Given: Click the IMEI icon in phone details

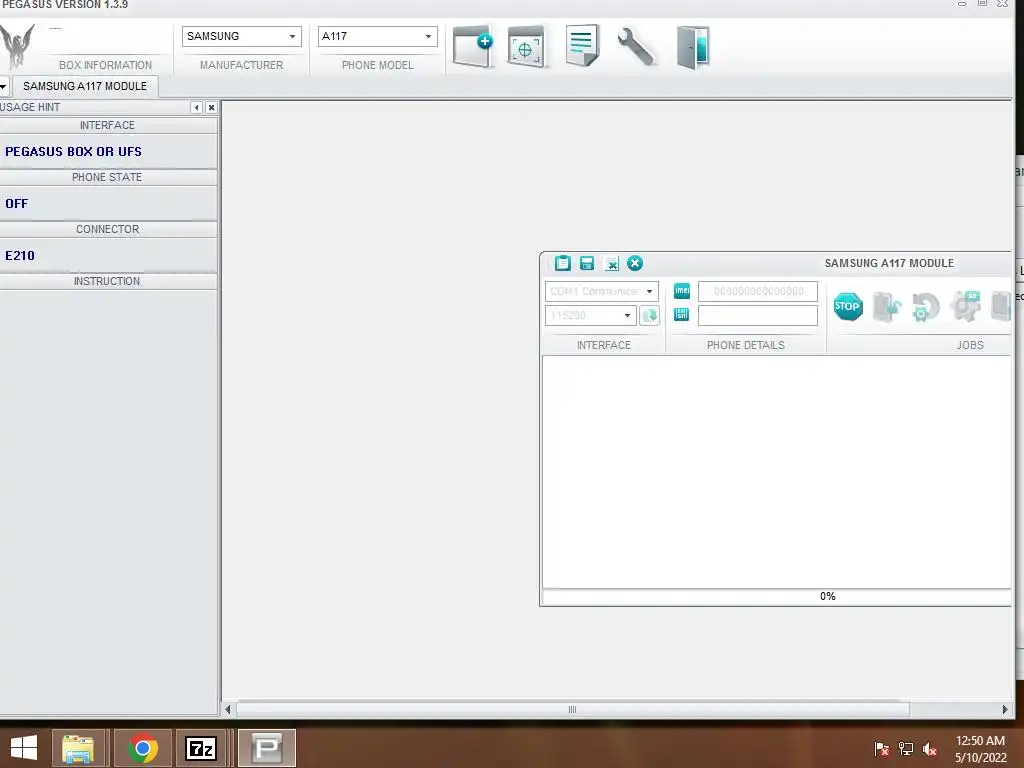Looking at the screenshot, I should pos(682,291).
